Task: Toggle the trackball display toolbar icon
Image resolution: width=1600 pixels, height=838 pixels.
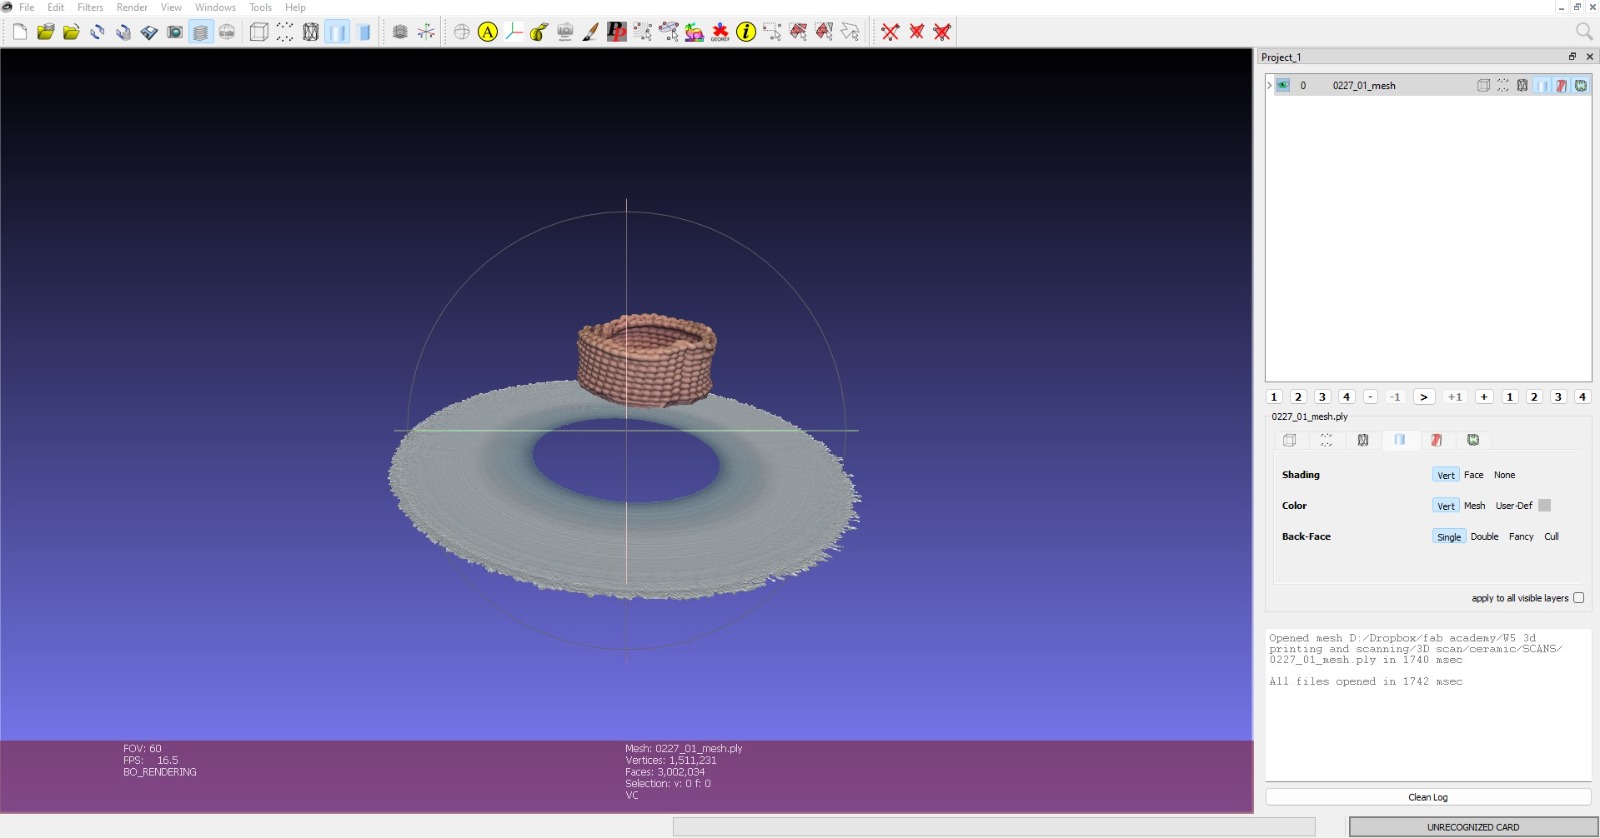Action: (462, 32)
